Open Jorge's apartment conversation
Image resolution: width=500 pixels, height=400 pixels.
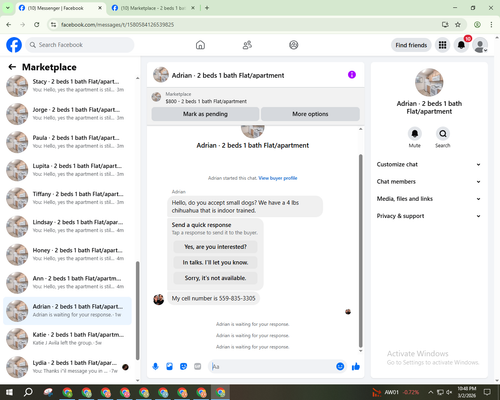click(x=67, y=114)
